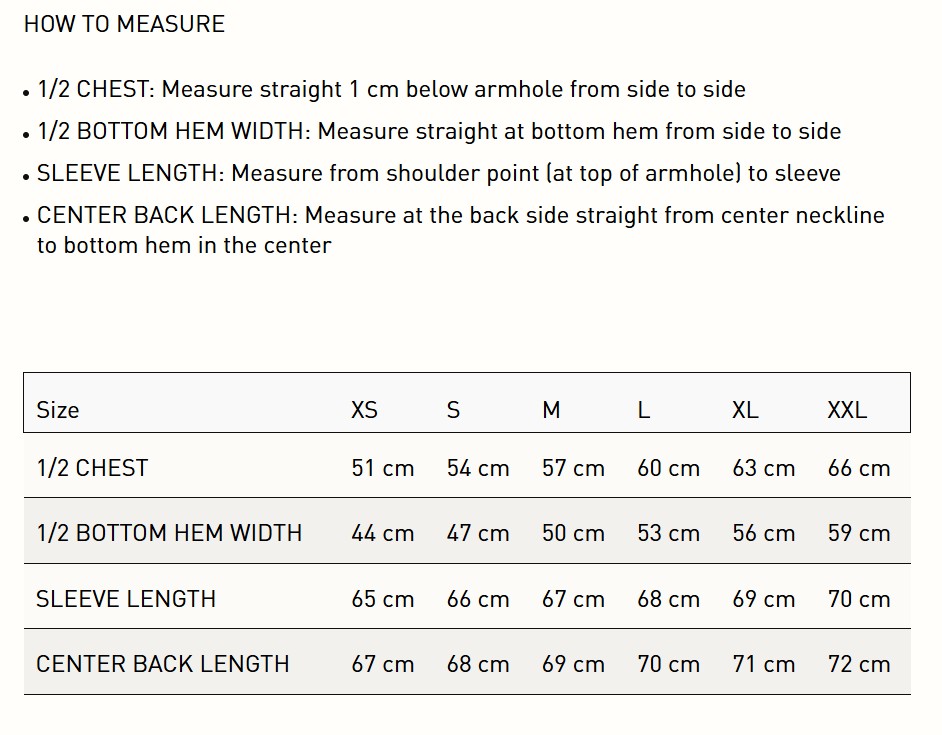Click the 68 cm sleeve length for L
This screenshot has height=735, width=942.
(668, 599)
